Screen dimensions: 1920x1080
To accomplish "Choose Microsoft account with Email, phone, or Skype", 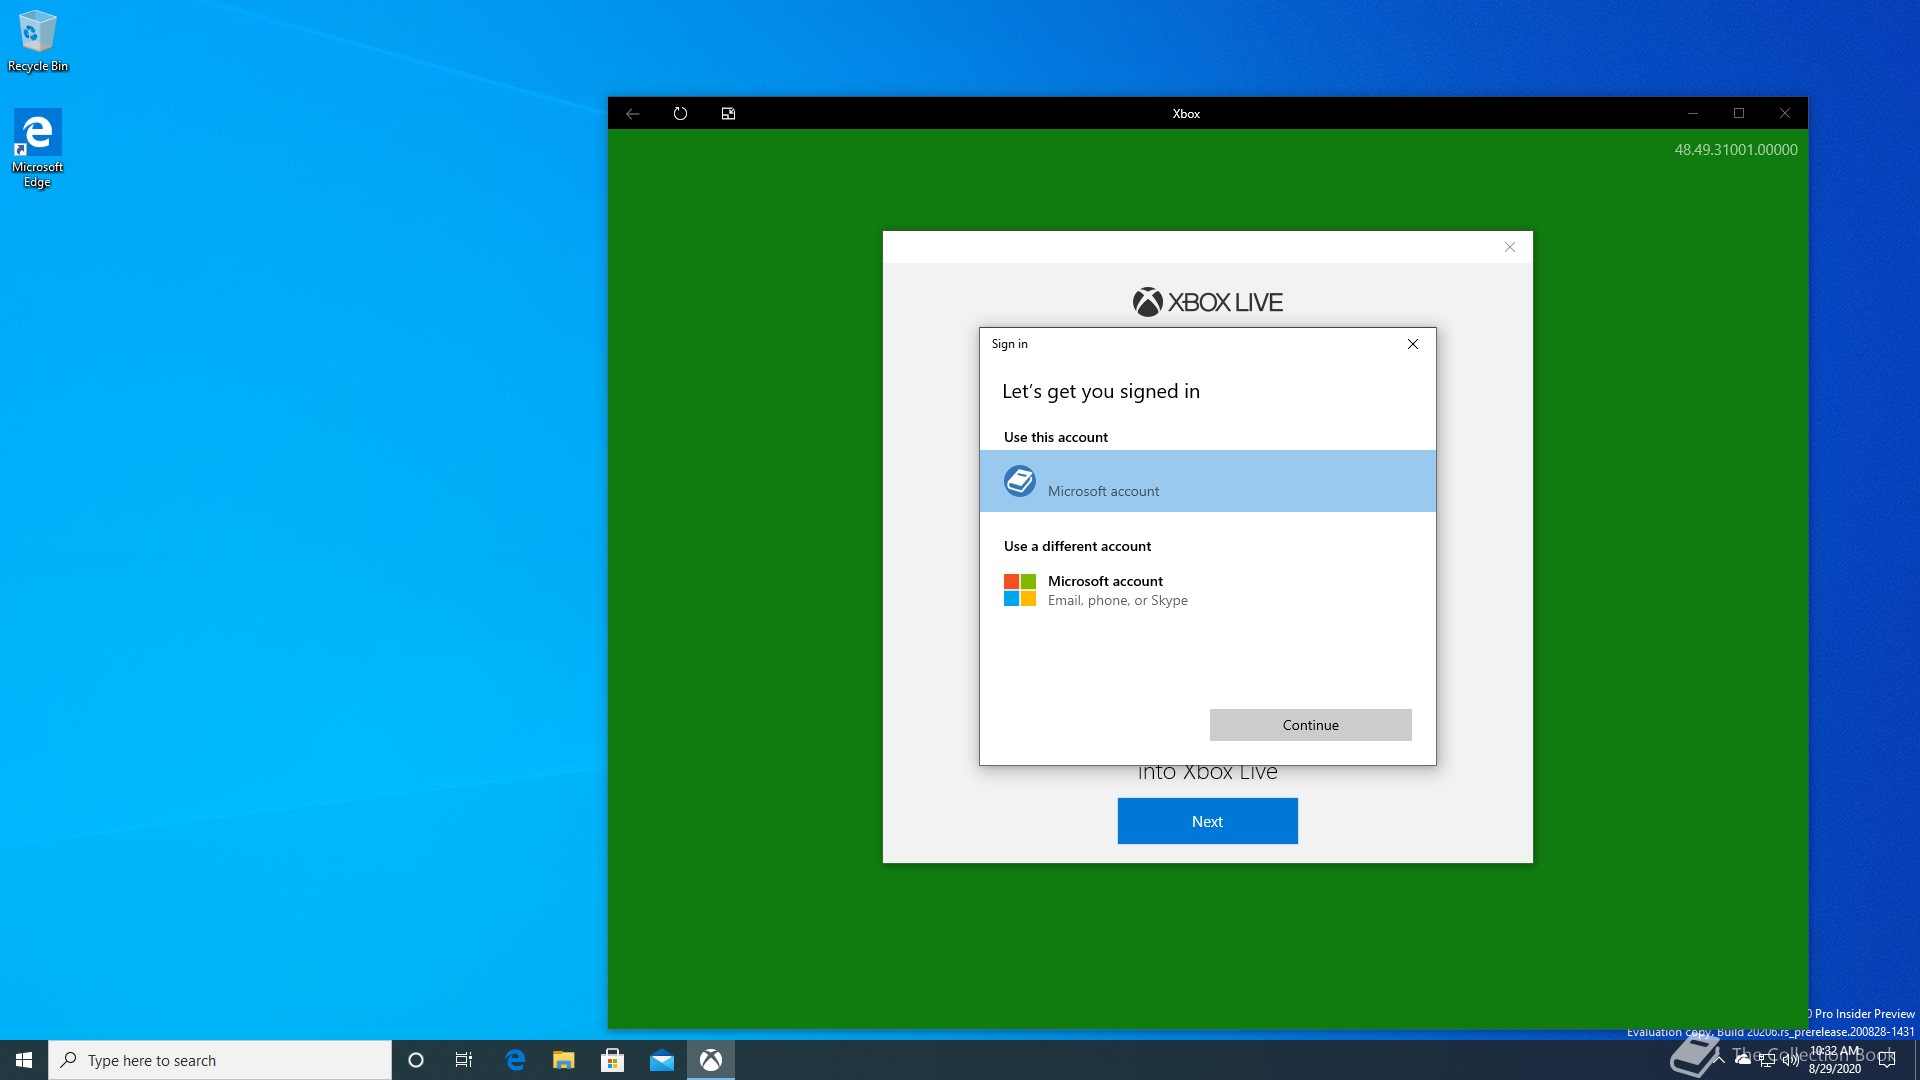I will coord(1207,590).
